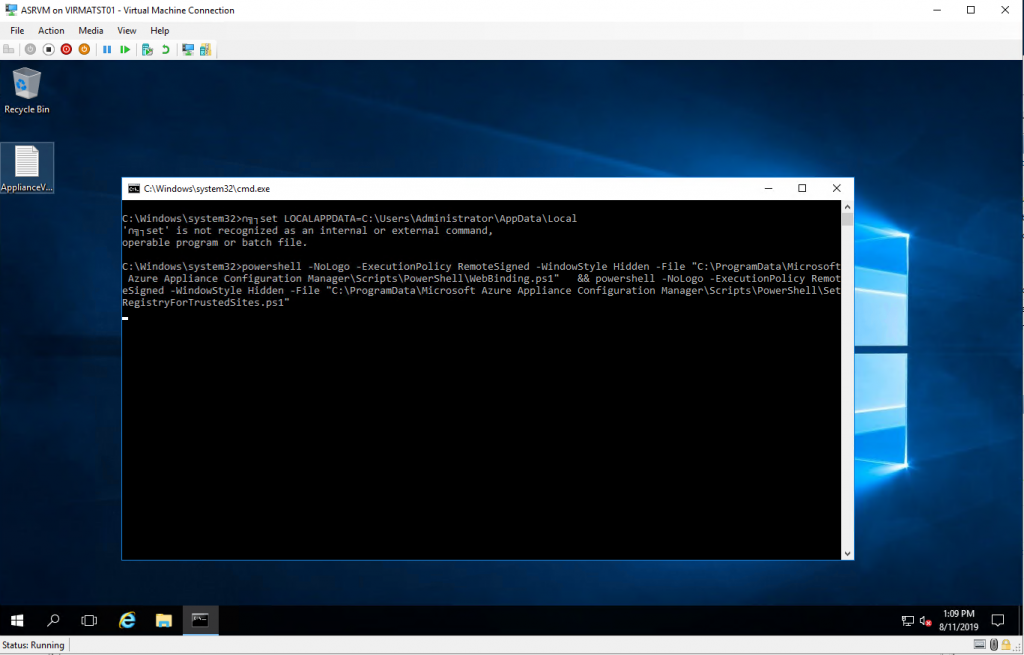Viewport: 1024px width, 655px height.
Task: Click the Turn Off (stop square) icon
Action: (48, 50)
